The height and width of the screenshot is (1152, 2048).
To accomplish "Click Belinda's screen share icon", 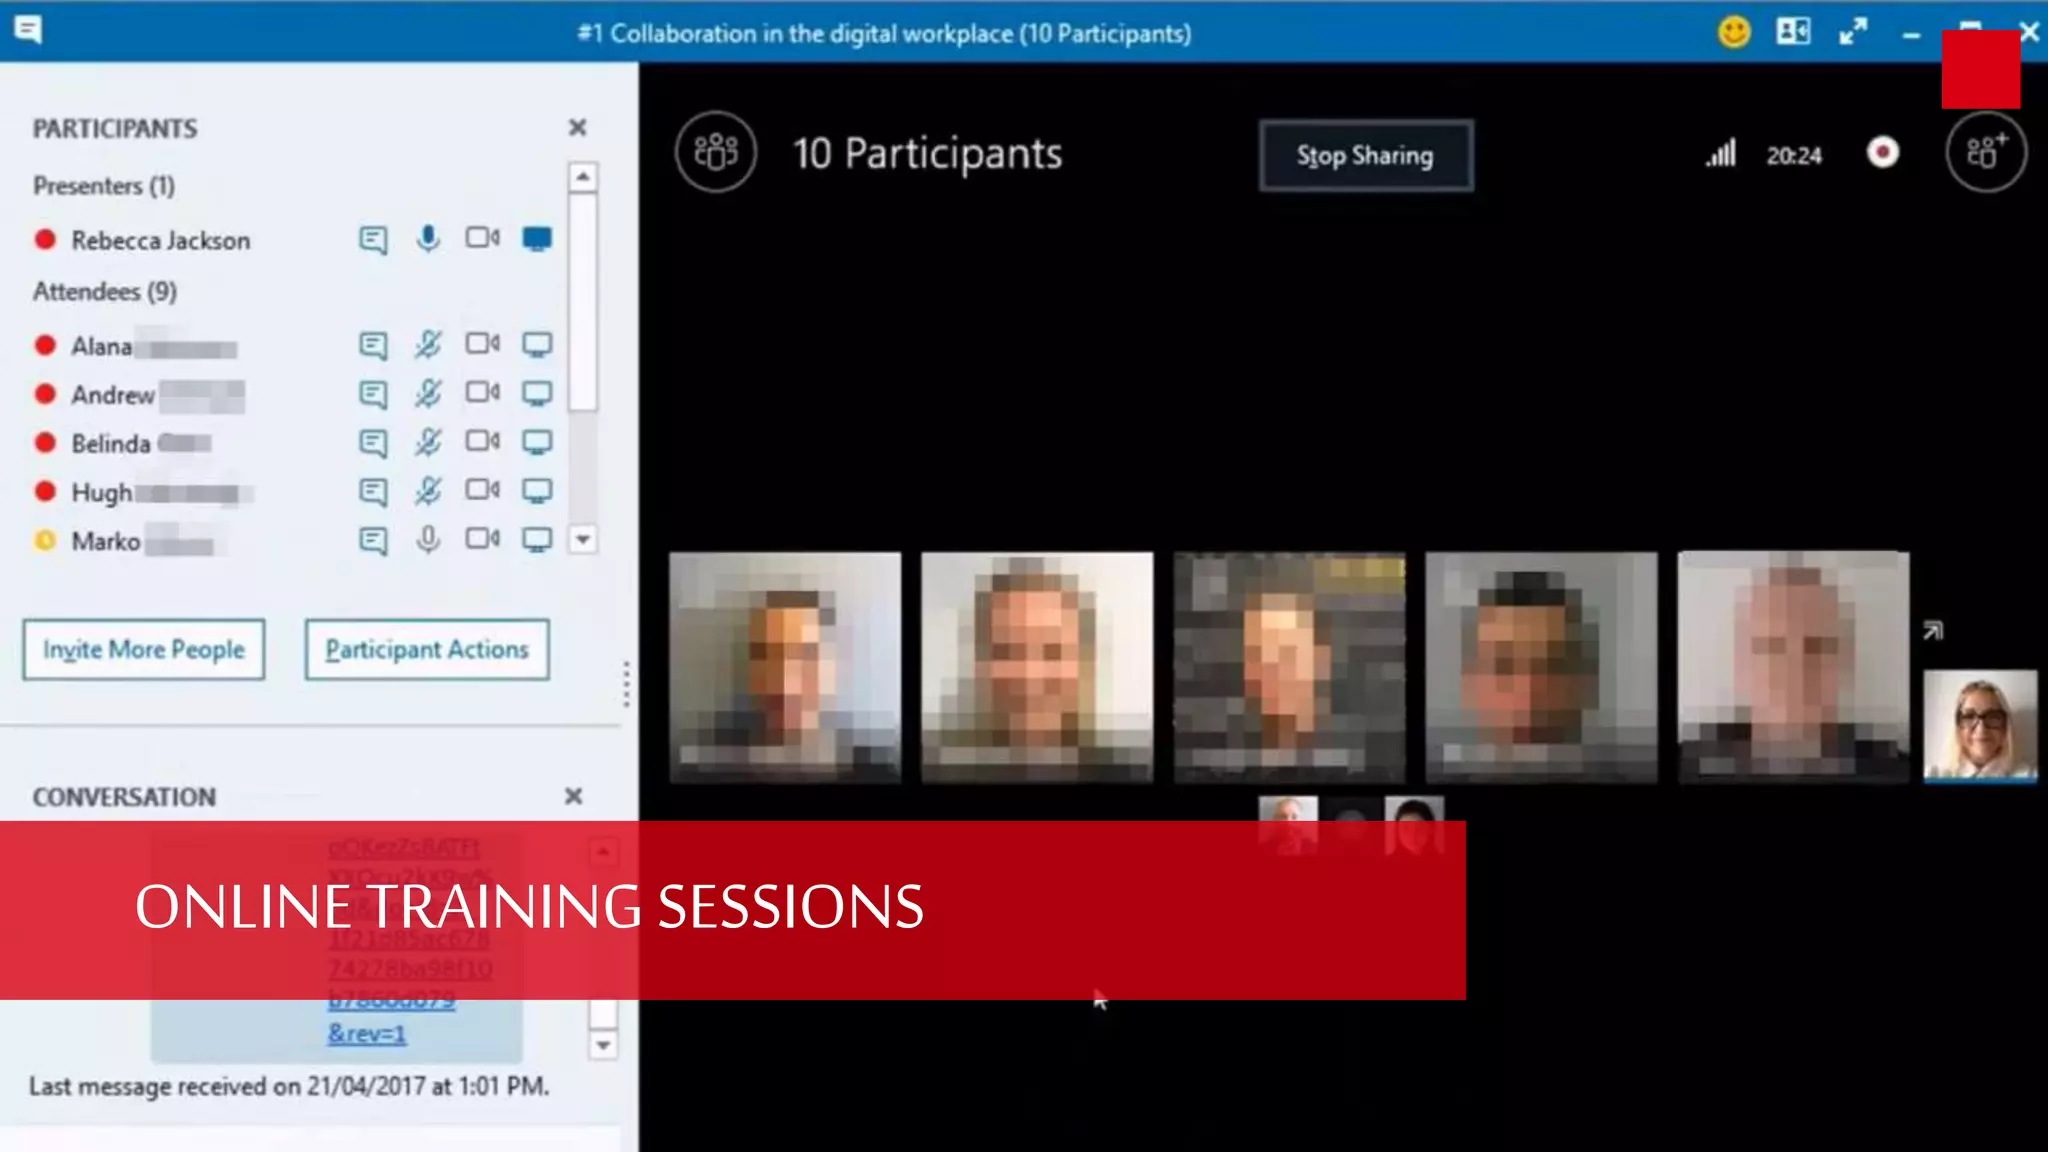I will [x=537, y=442].
